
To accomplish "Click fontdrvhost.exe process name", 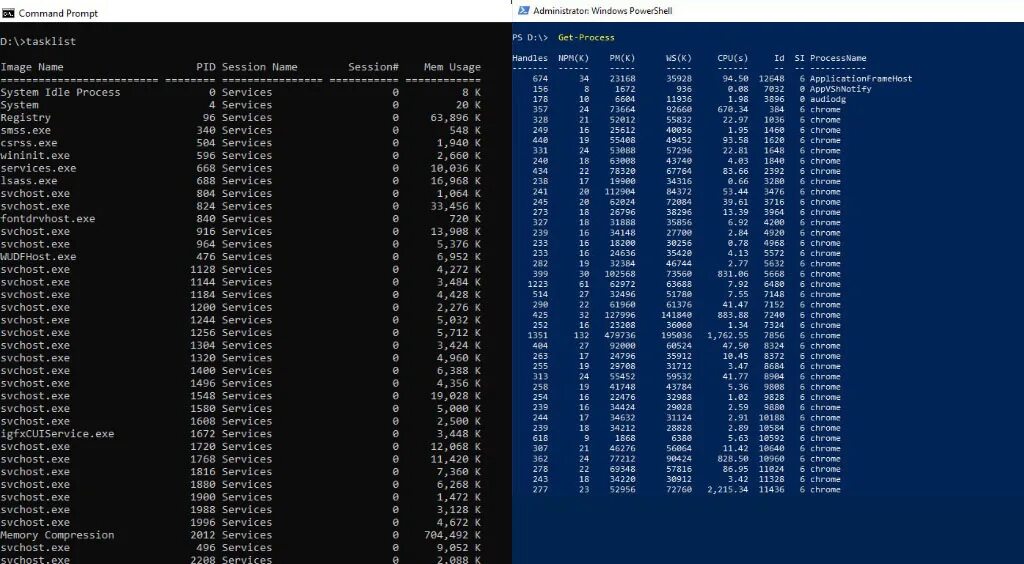I will pos(48,219).
